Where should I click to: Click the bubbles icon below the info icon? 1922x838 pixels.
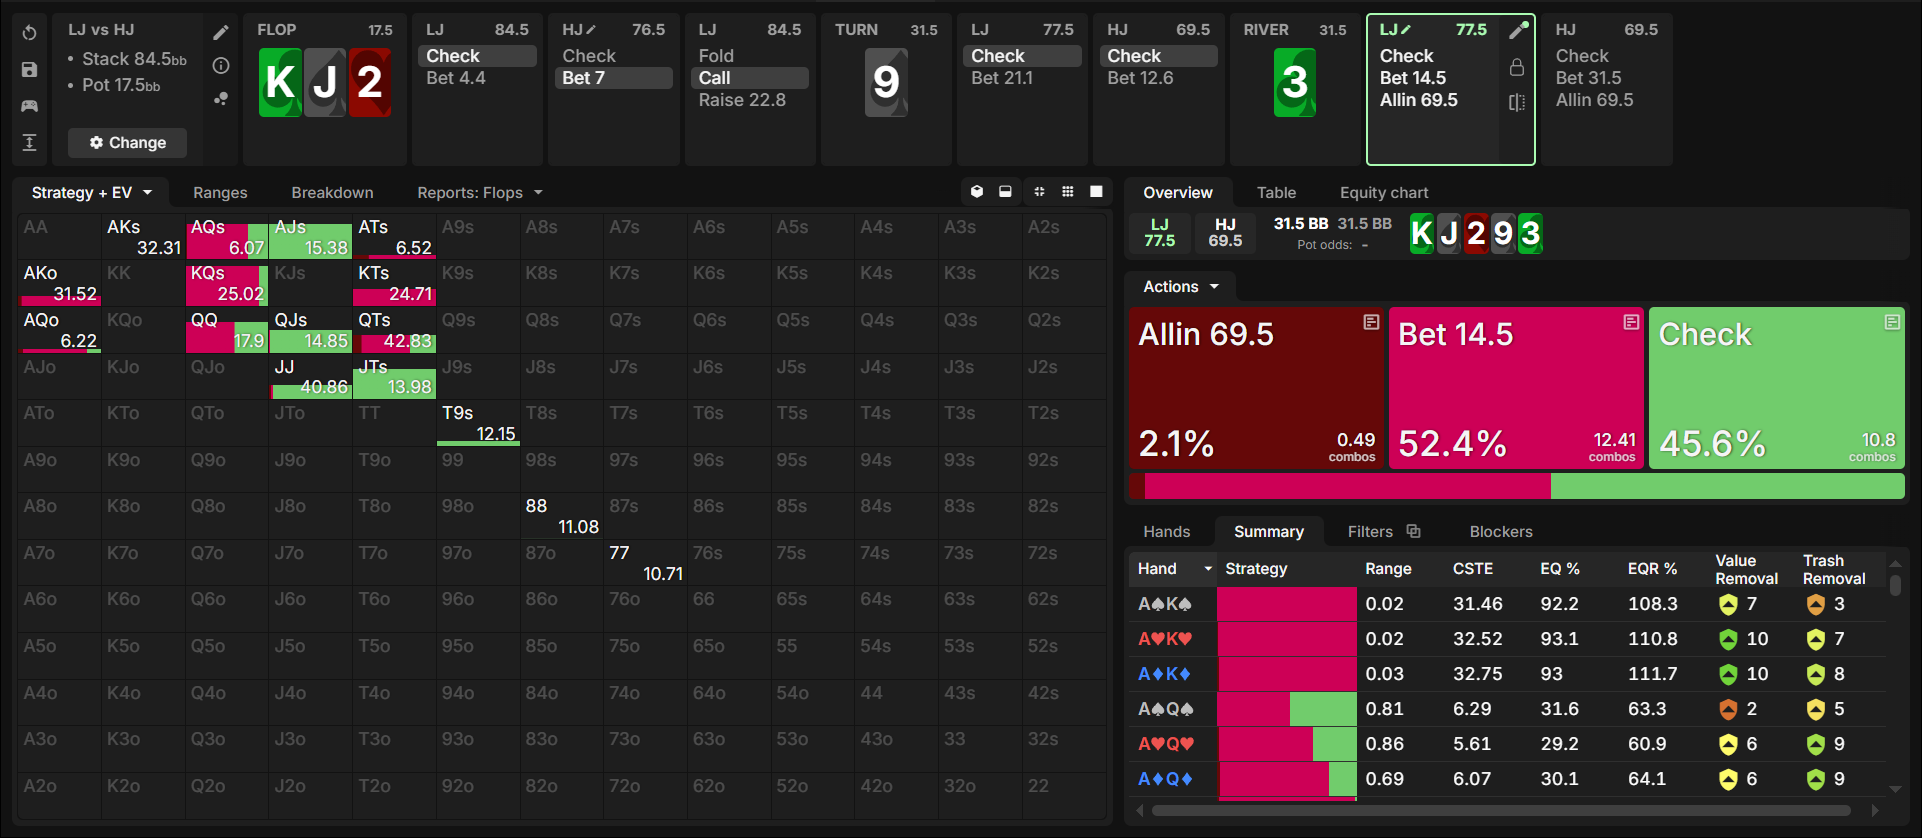[x=221, y=98]
